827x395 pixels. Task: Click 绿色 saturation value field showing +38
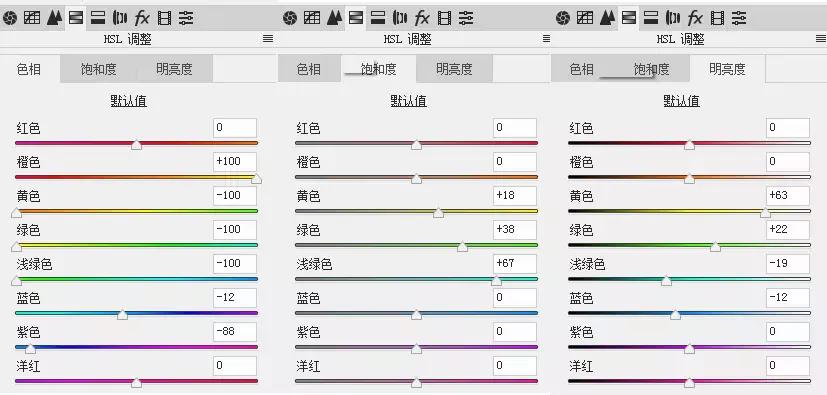coord(515,230)
